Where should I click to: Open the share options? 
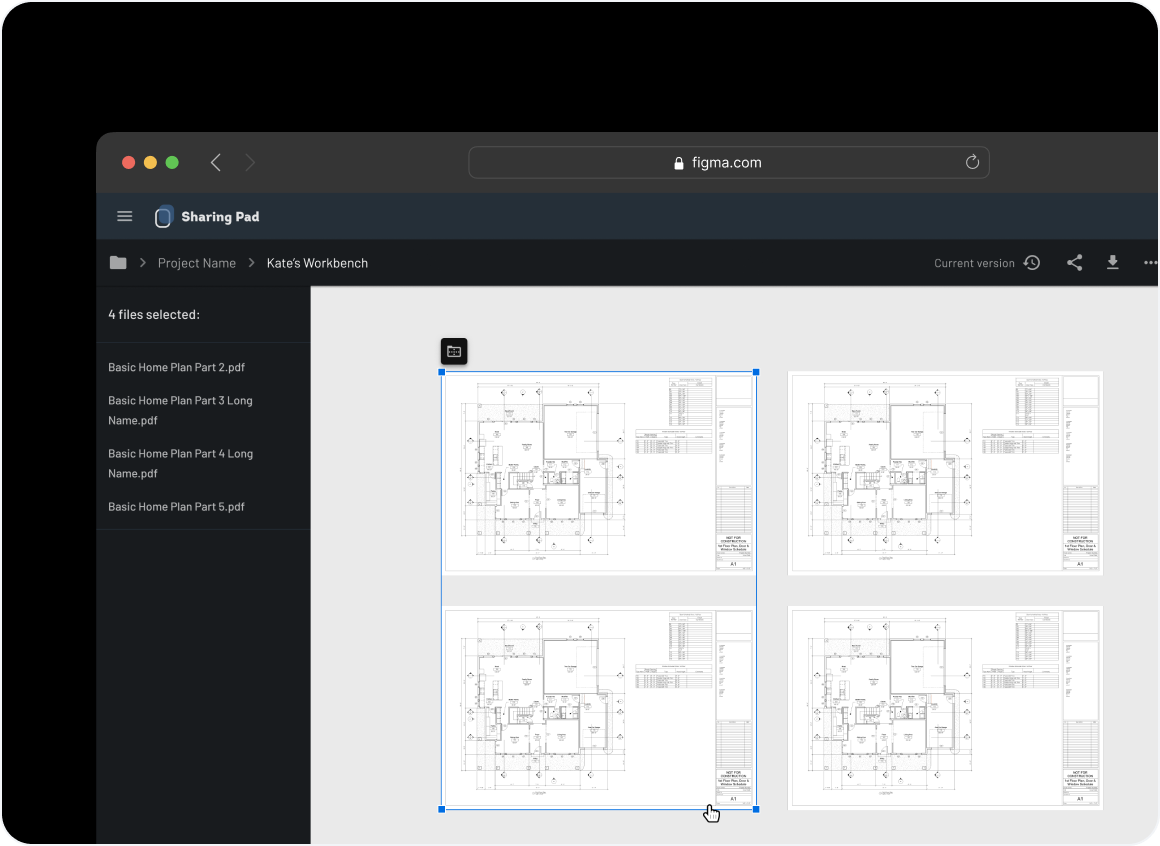(1074, 262)
